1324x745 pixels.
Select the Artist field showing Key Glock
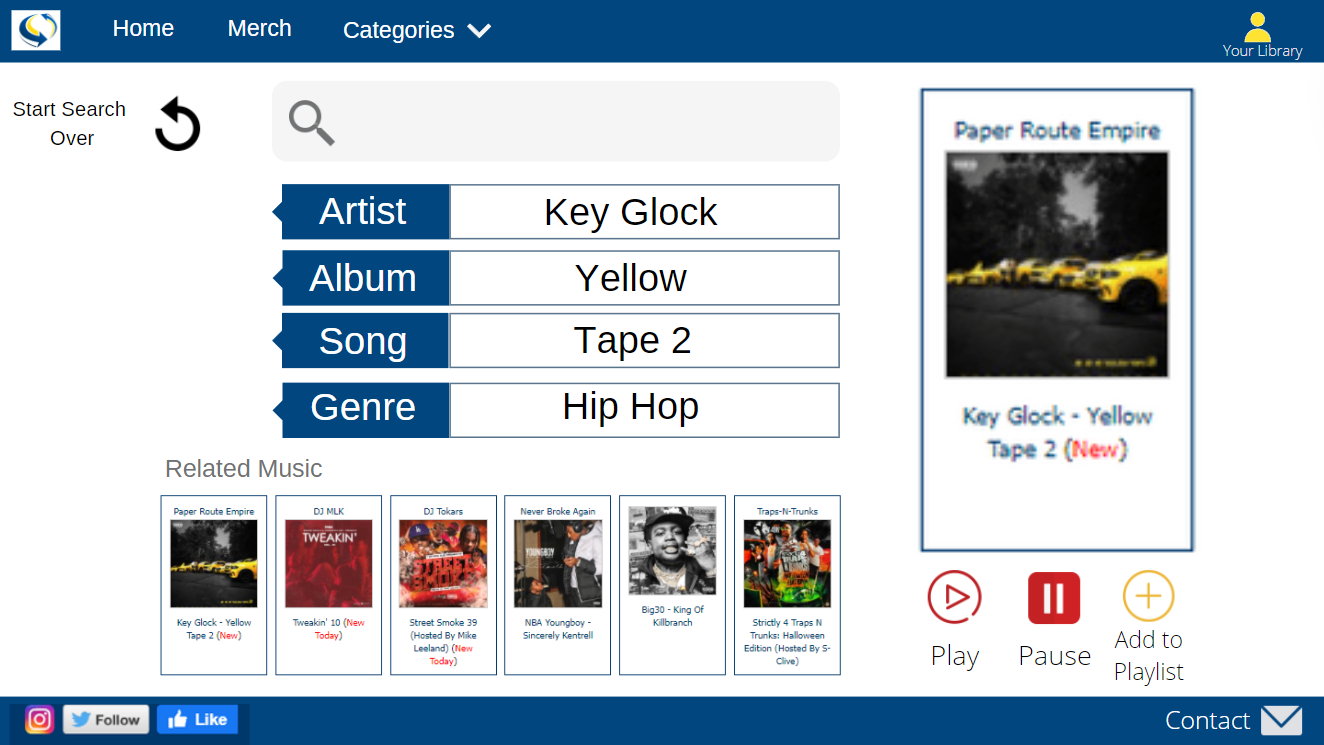pyautogui.click(x=644, y=212)
